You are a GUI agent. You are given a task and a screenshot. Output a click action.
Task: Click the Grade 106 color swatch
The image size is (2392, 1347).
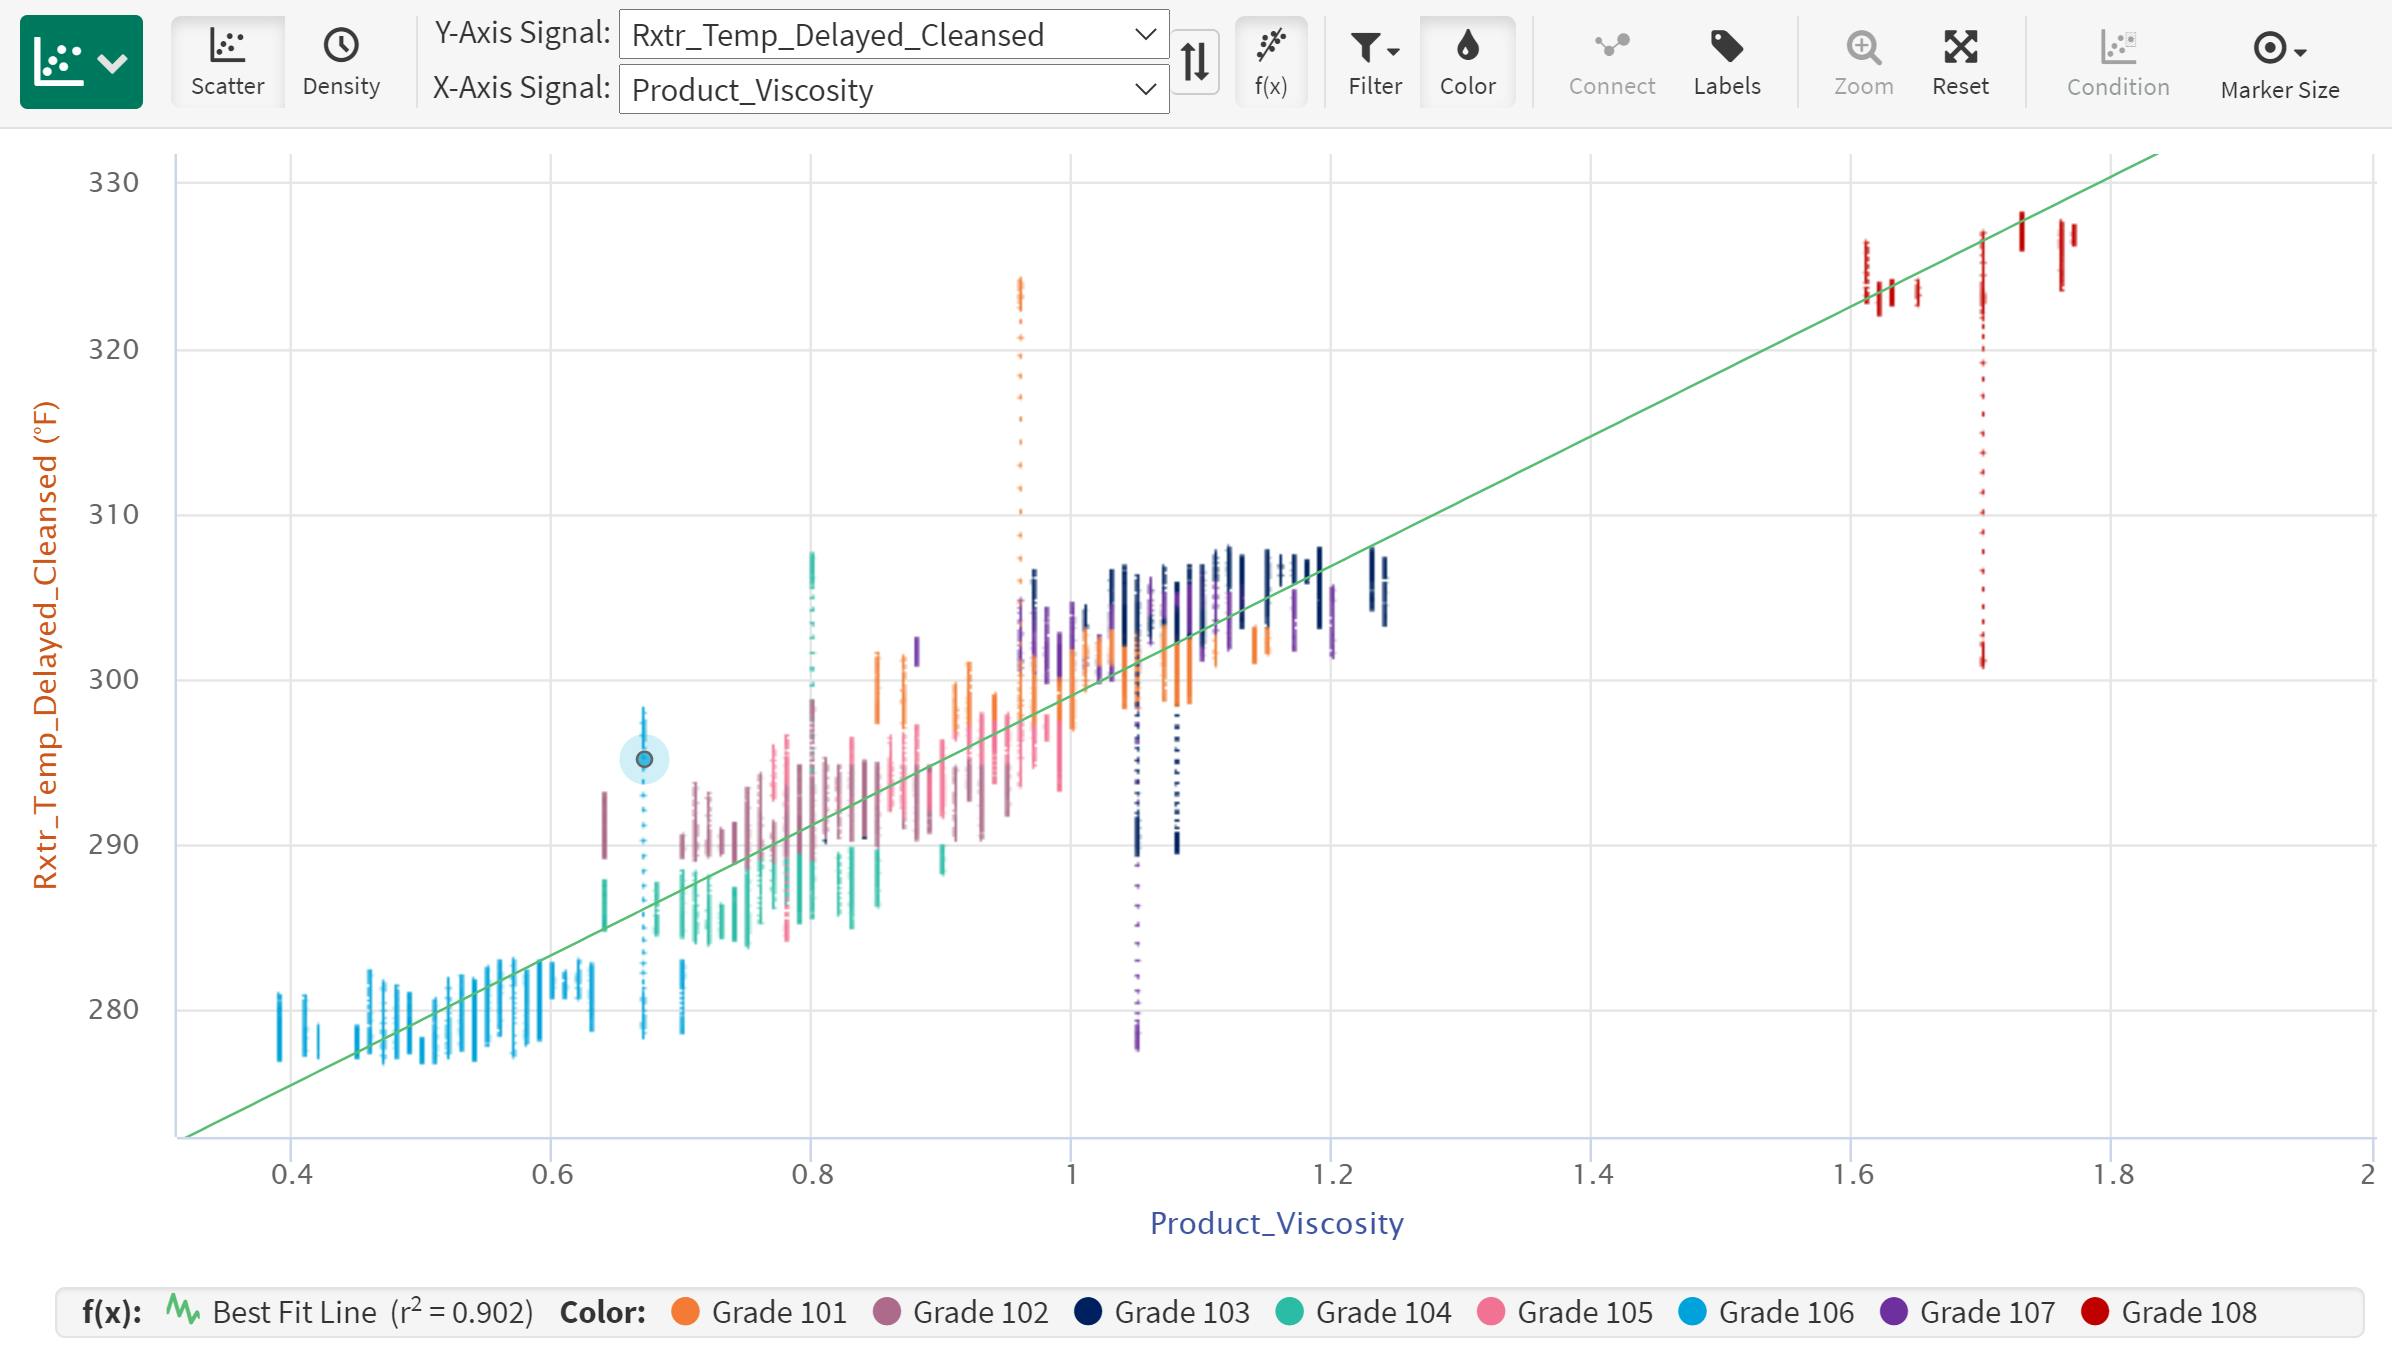click(x=1690, y=1311)
